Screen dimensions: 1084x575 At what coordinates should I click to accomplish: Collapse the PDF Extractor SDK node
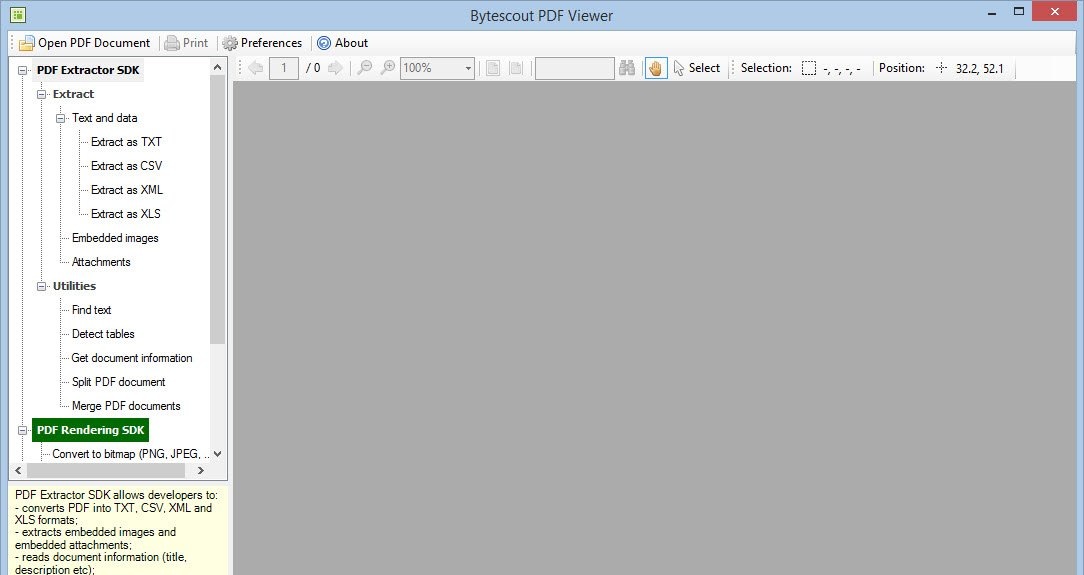tap(22, 70)
